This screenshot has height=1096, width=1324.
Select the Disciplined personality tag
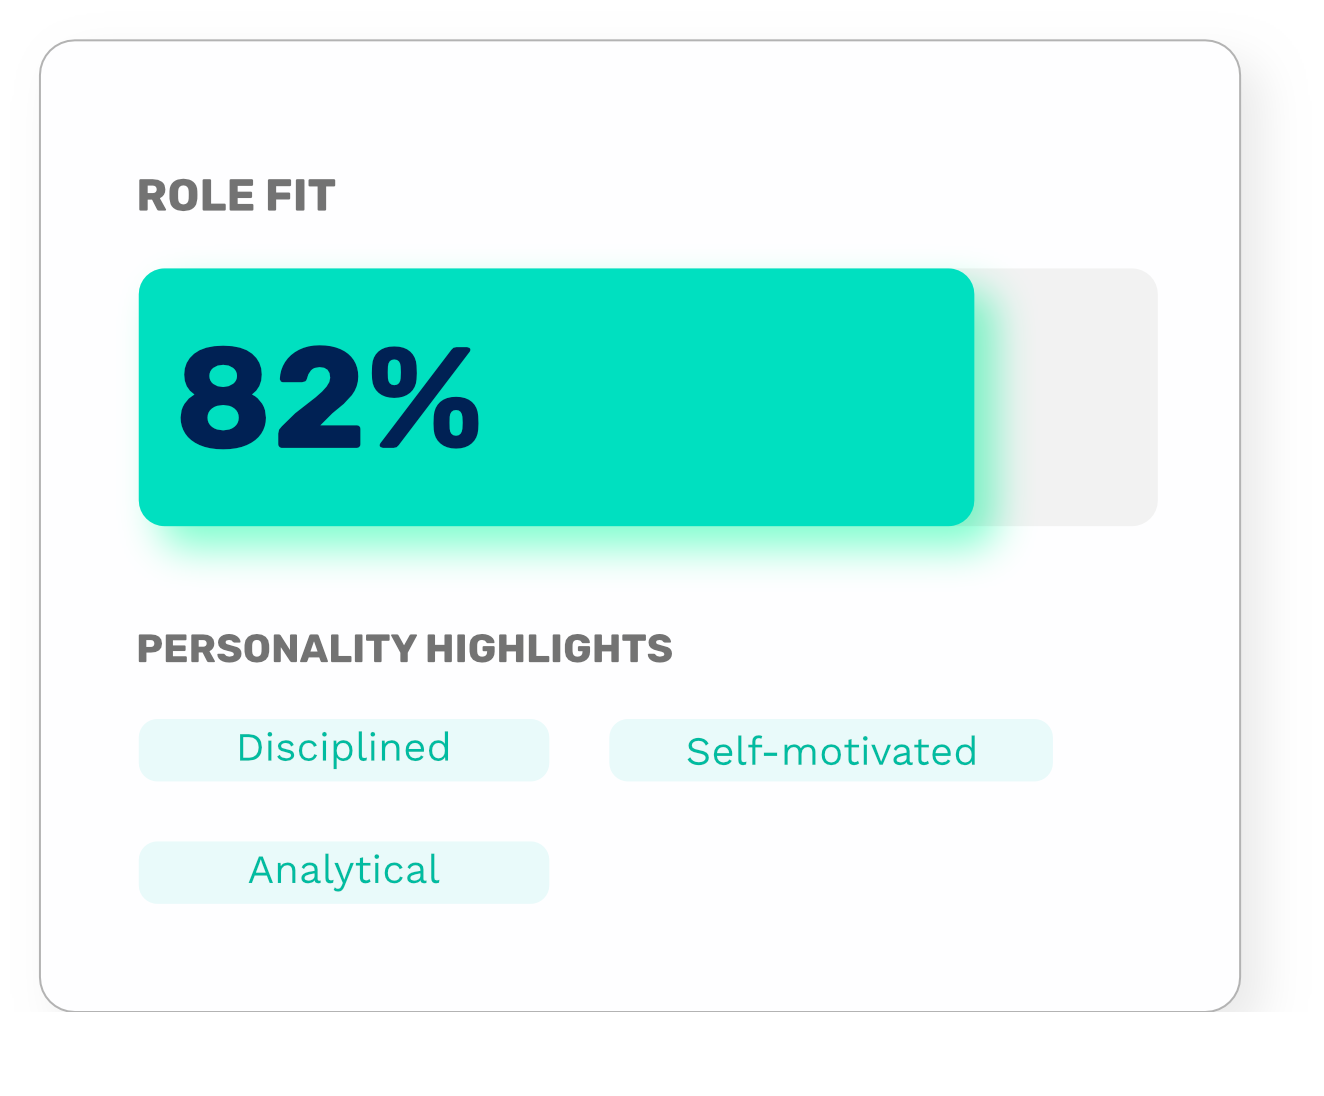coord(343,748)
